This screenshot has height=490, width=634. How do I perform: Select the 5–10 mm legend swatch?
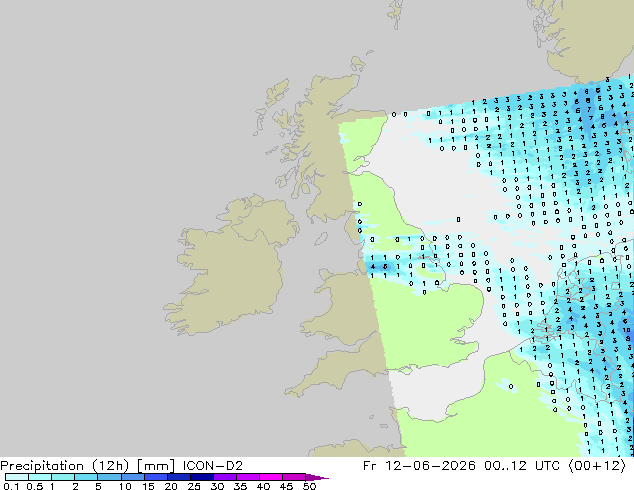click(x=109, y=477)
